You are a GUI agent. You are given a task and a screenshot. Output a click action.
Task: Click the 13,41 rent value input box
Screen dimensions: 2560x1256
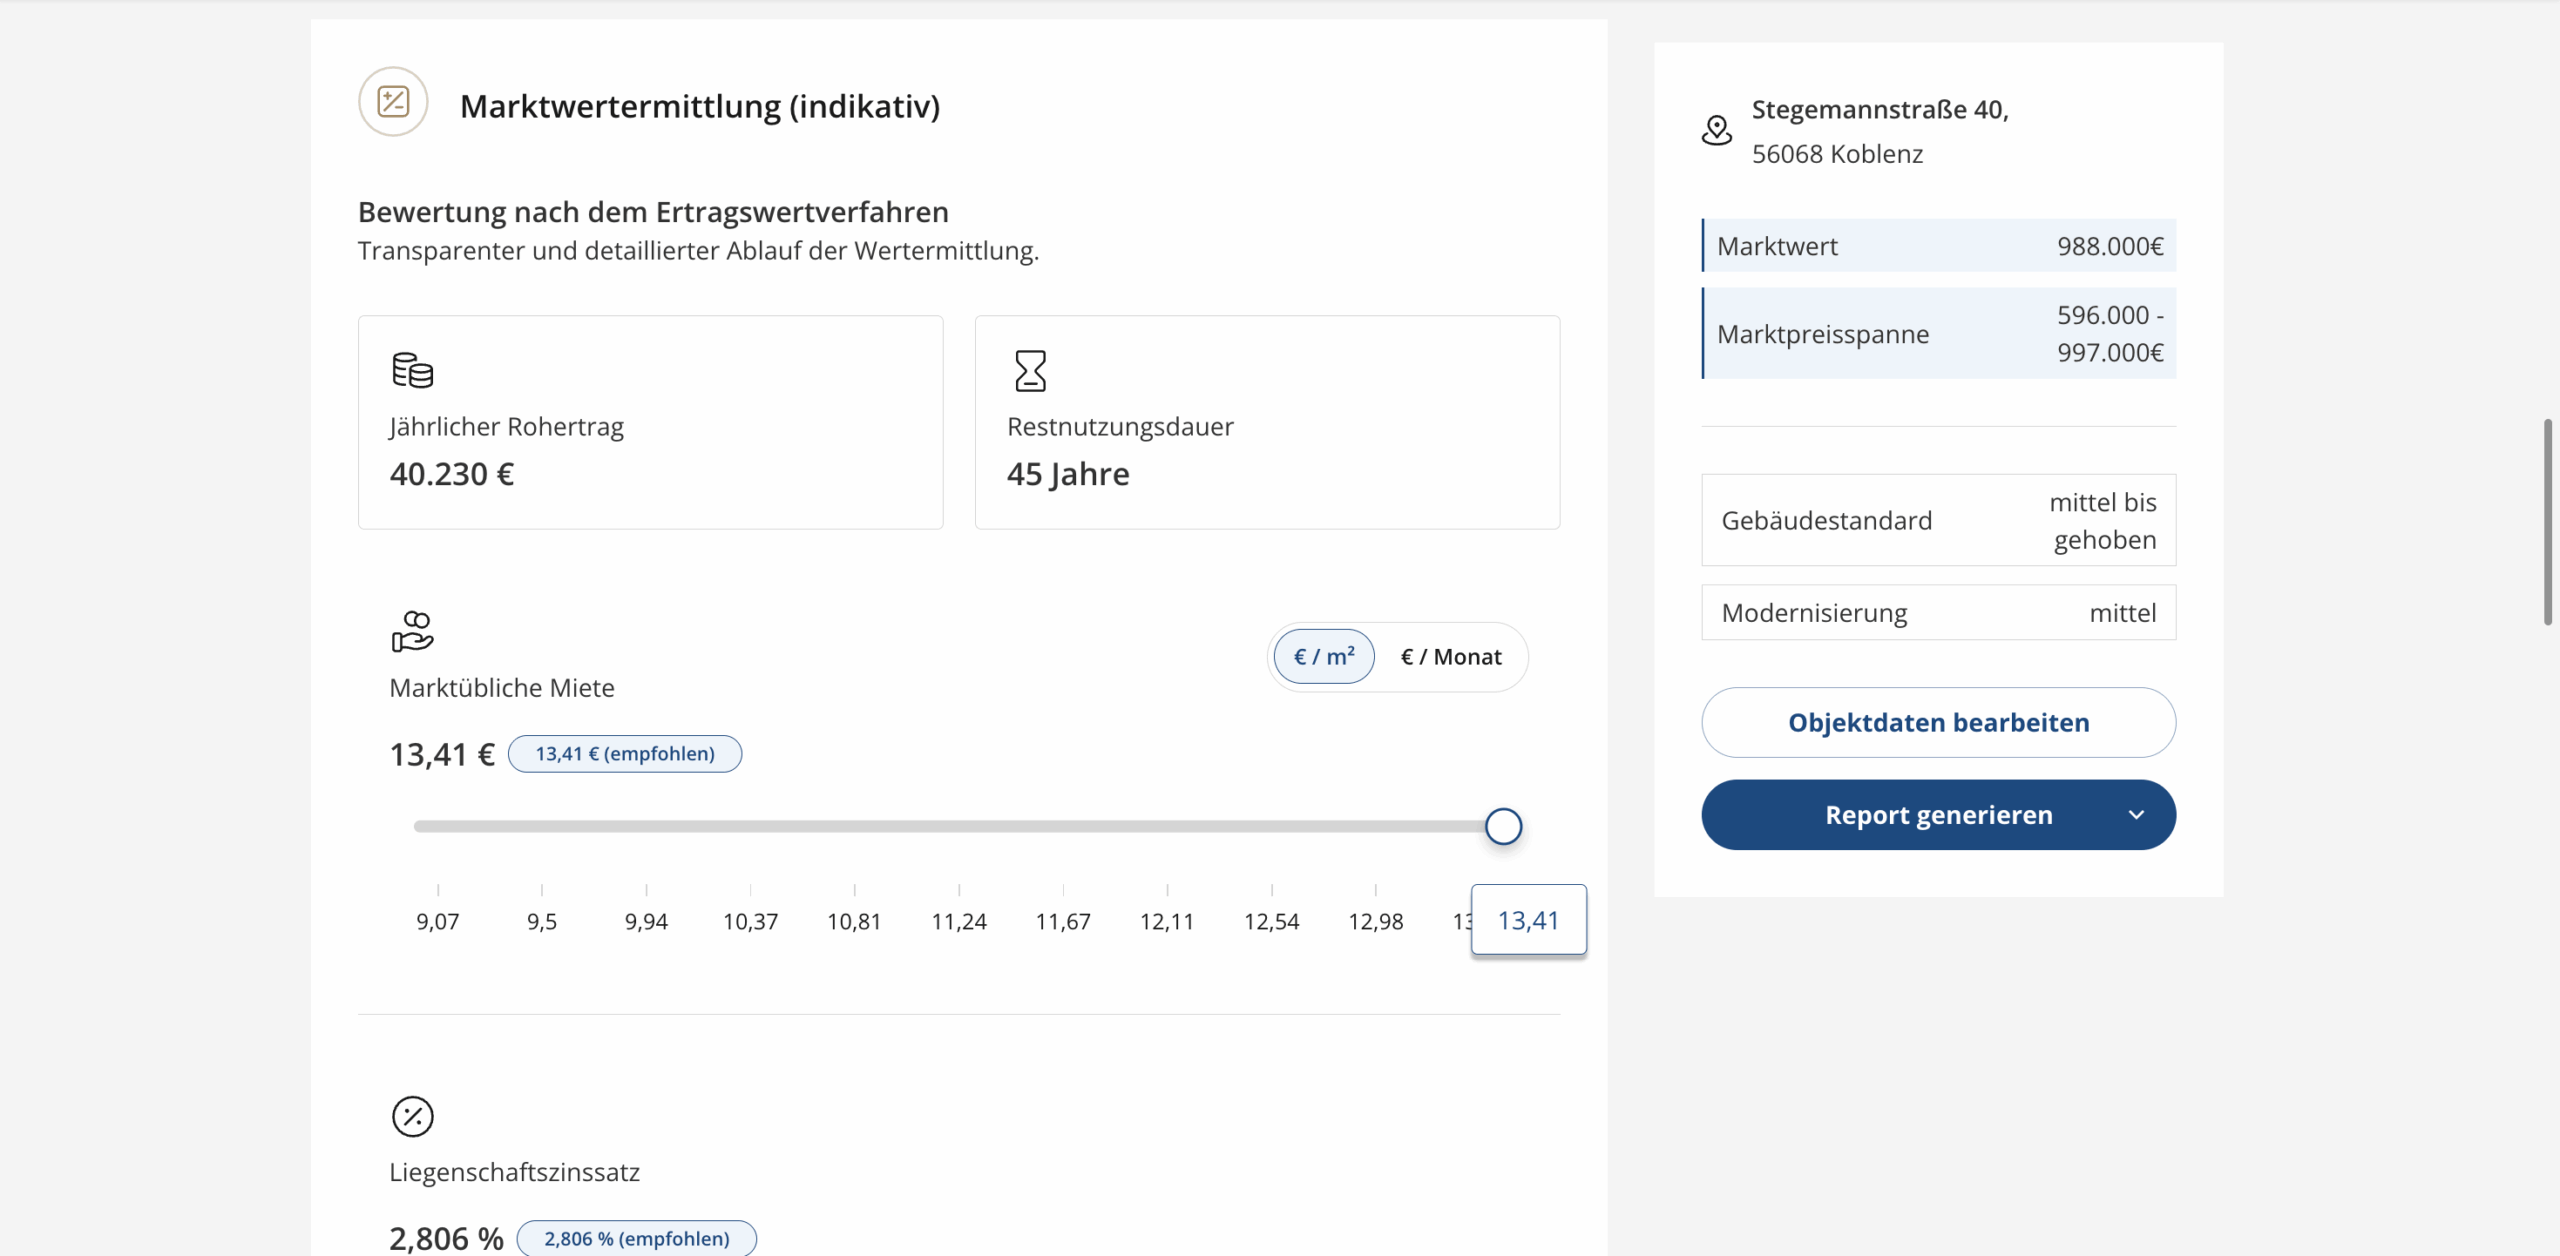(x=1528, y=919)
